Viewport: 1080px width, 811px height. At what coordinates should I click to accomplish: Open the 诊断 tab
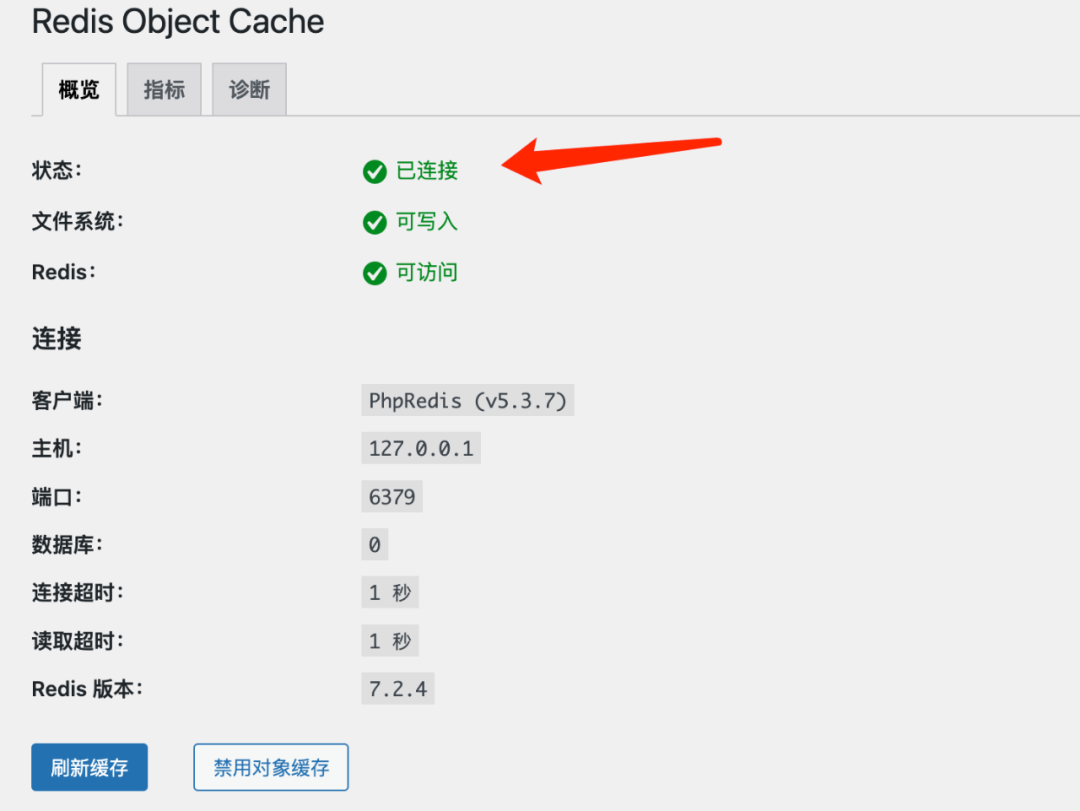tap(249, 90)
